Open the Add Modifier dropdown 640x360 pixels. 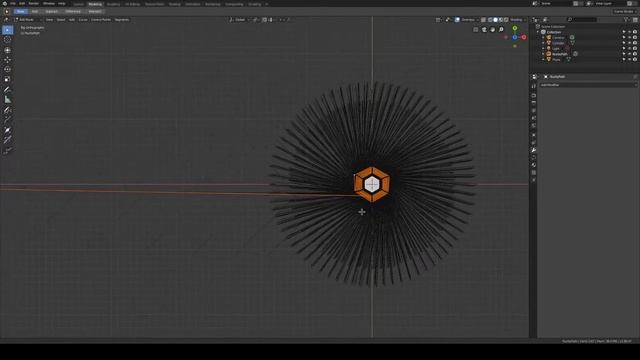588,85
